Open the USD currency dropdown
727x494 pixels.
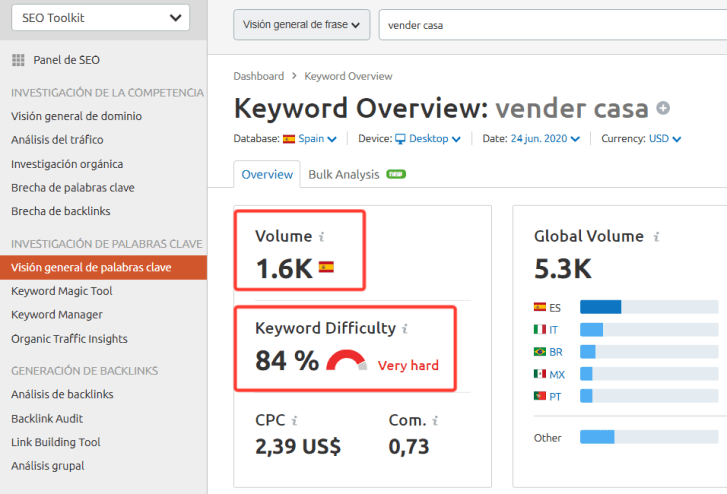[x=664, y=139]
